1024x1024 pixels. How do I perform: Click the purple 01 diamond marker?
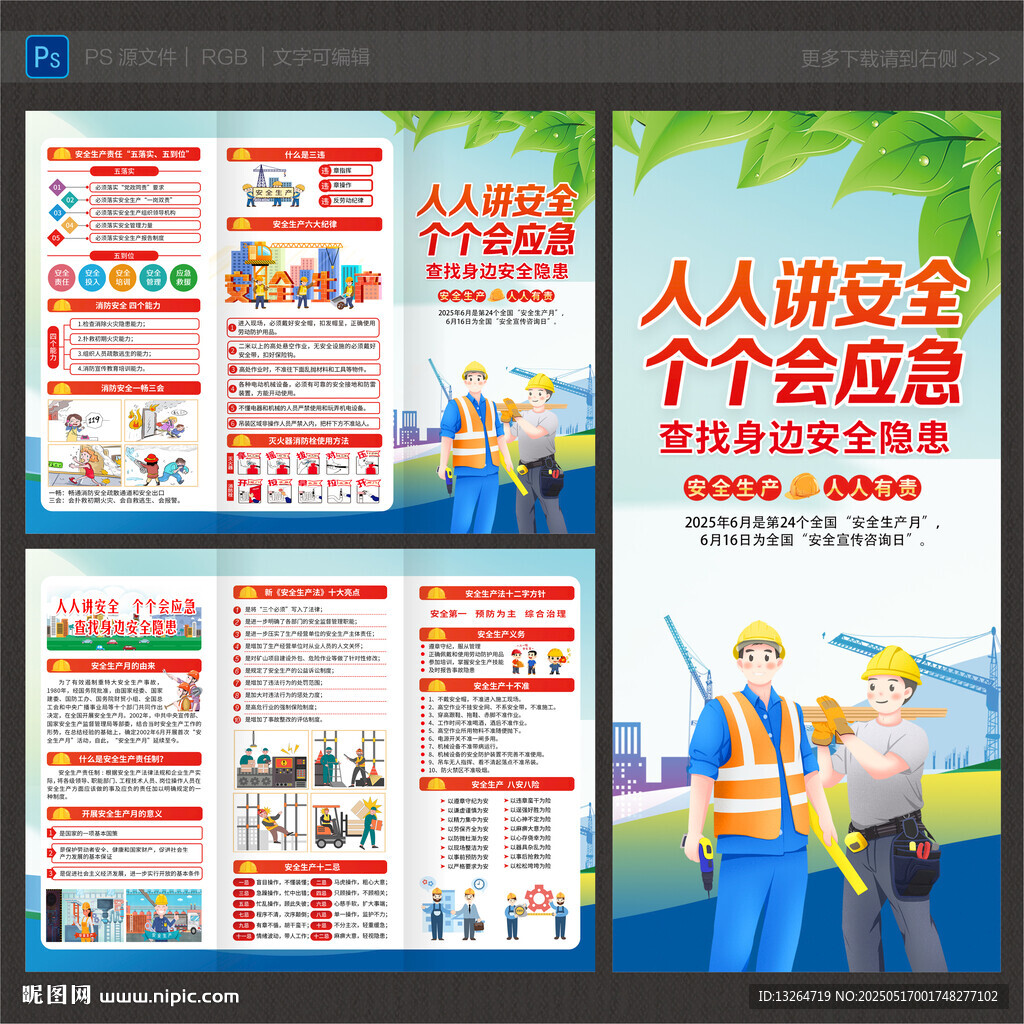coord(57,187)
